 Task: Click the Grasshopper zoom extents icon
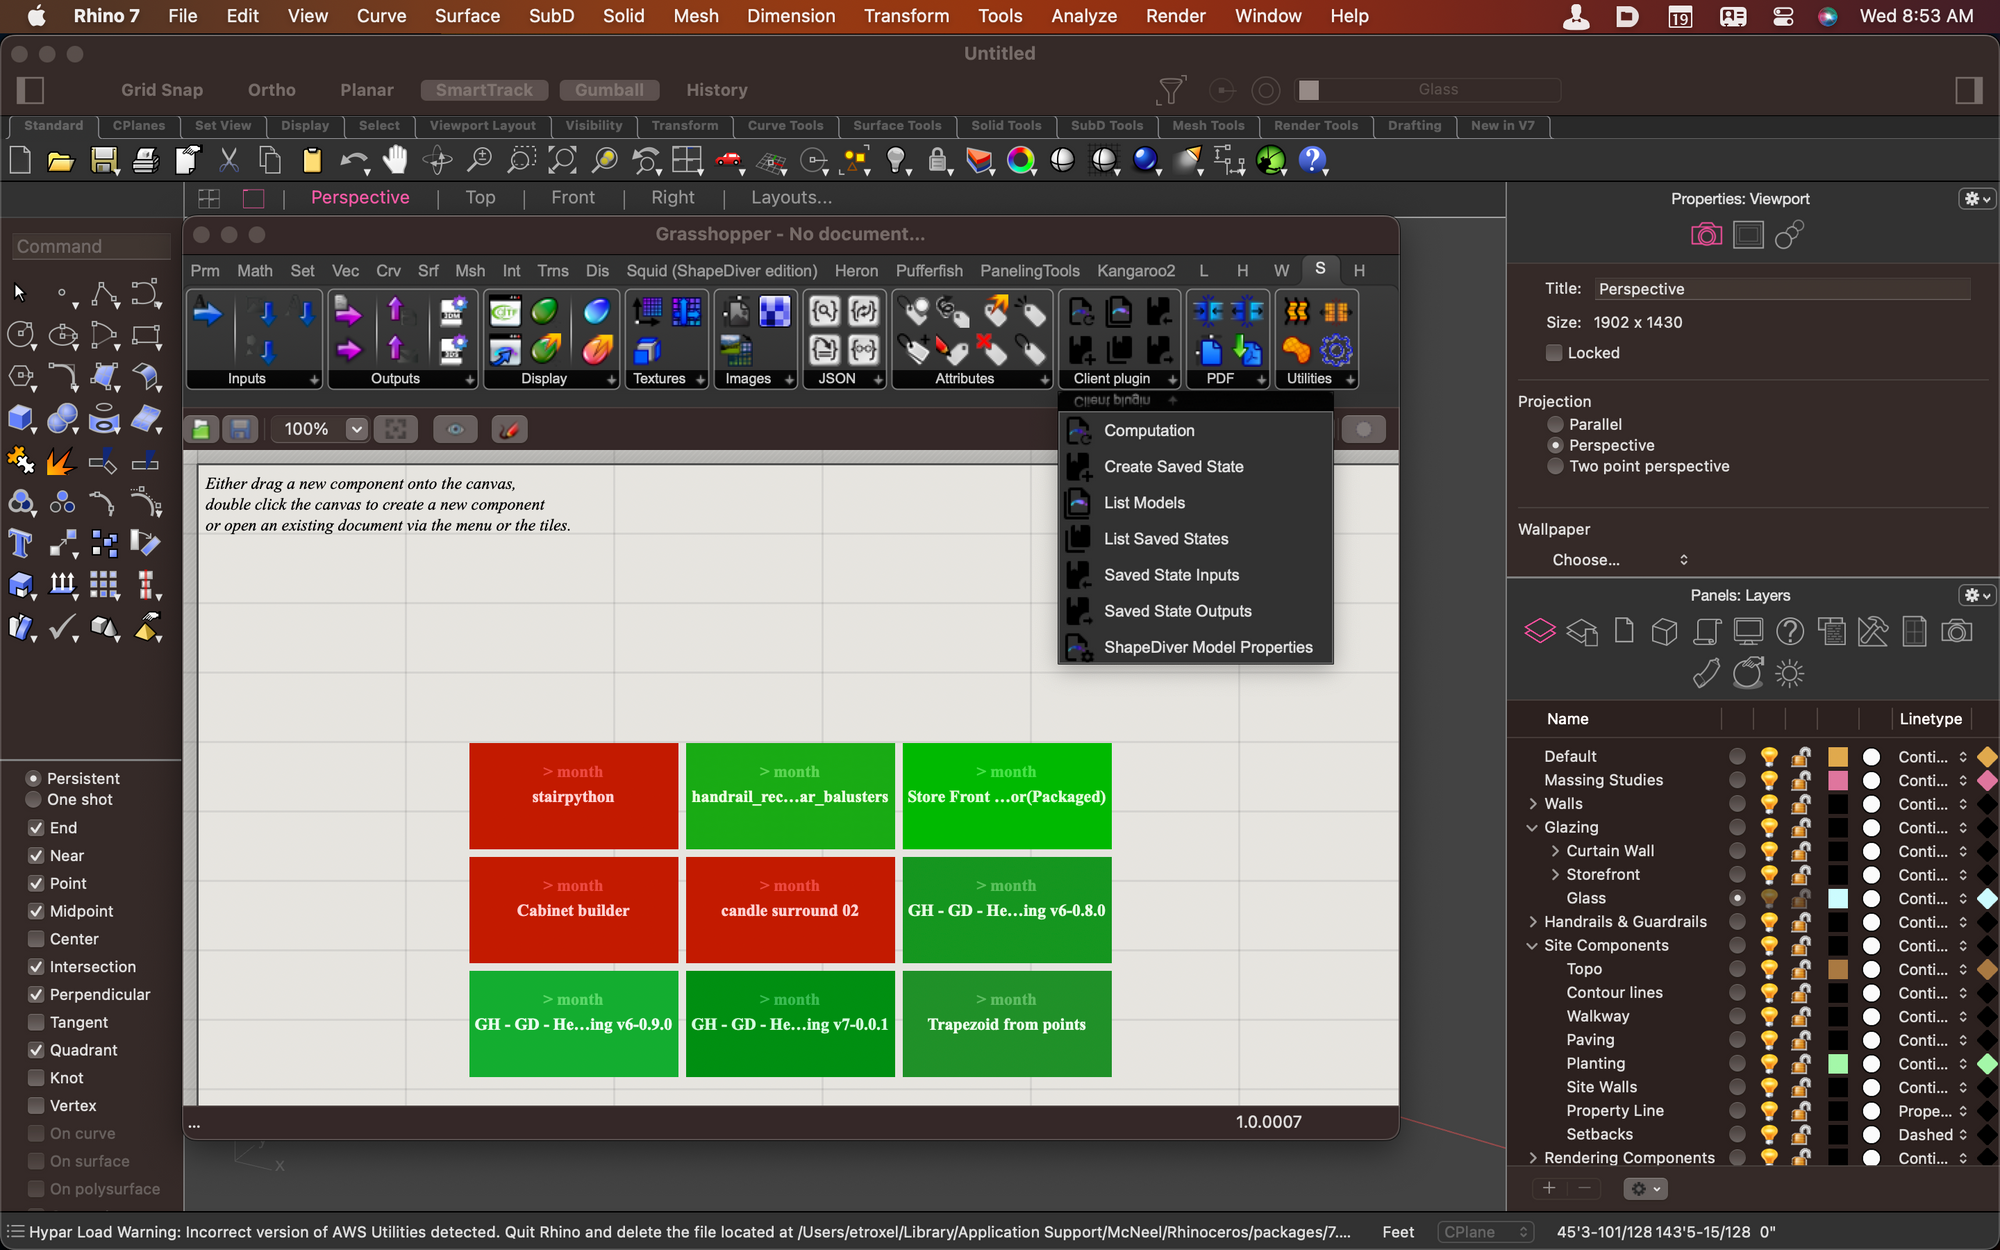pos(396,429)
